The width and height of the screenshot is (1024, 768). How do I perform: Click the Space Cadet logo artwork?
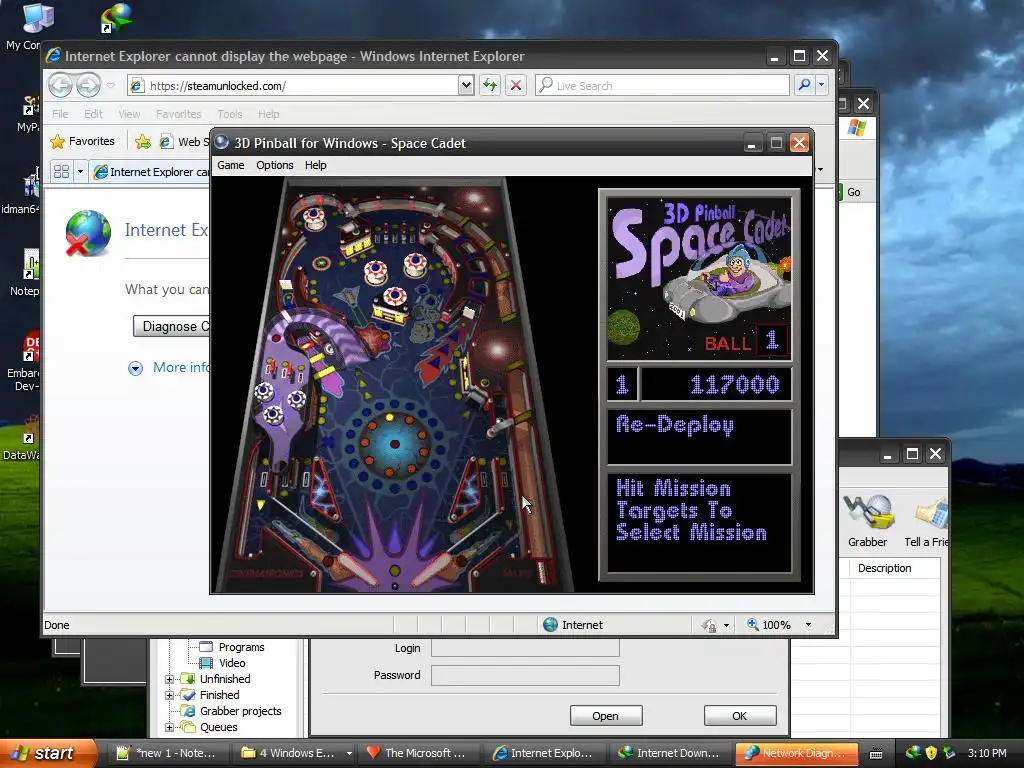699,279
